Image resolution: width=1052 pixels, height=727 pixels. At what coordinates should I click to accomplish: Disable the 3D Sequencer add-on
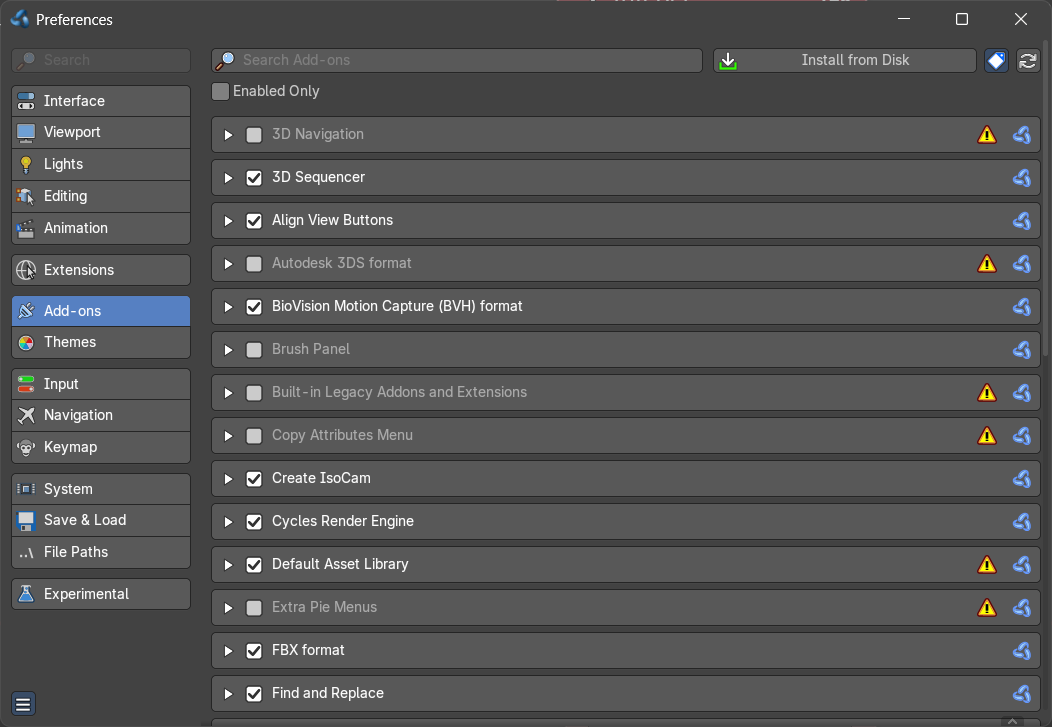(x=254, y=178)
